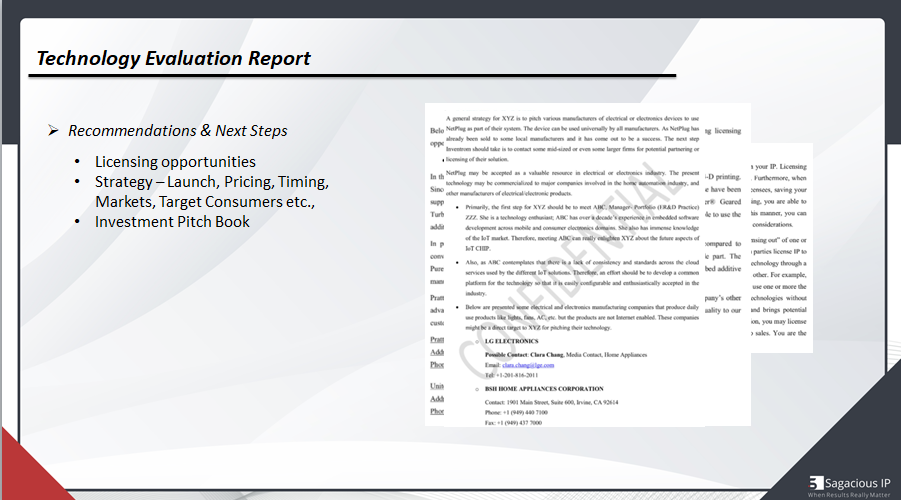Open the clara.chang@lge.com email link

(528, 365)
